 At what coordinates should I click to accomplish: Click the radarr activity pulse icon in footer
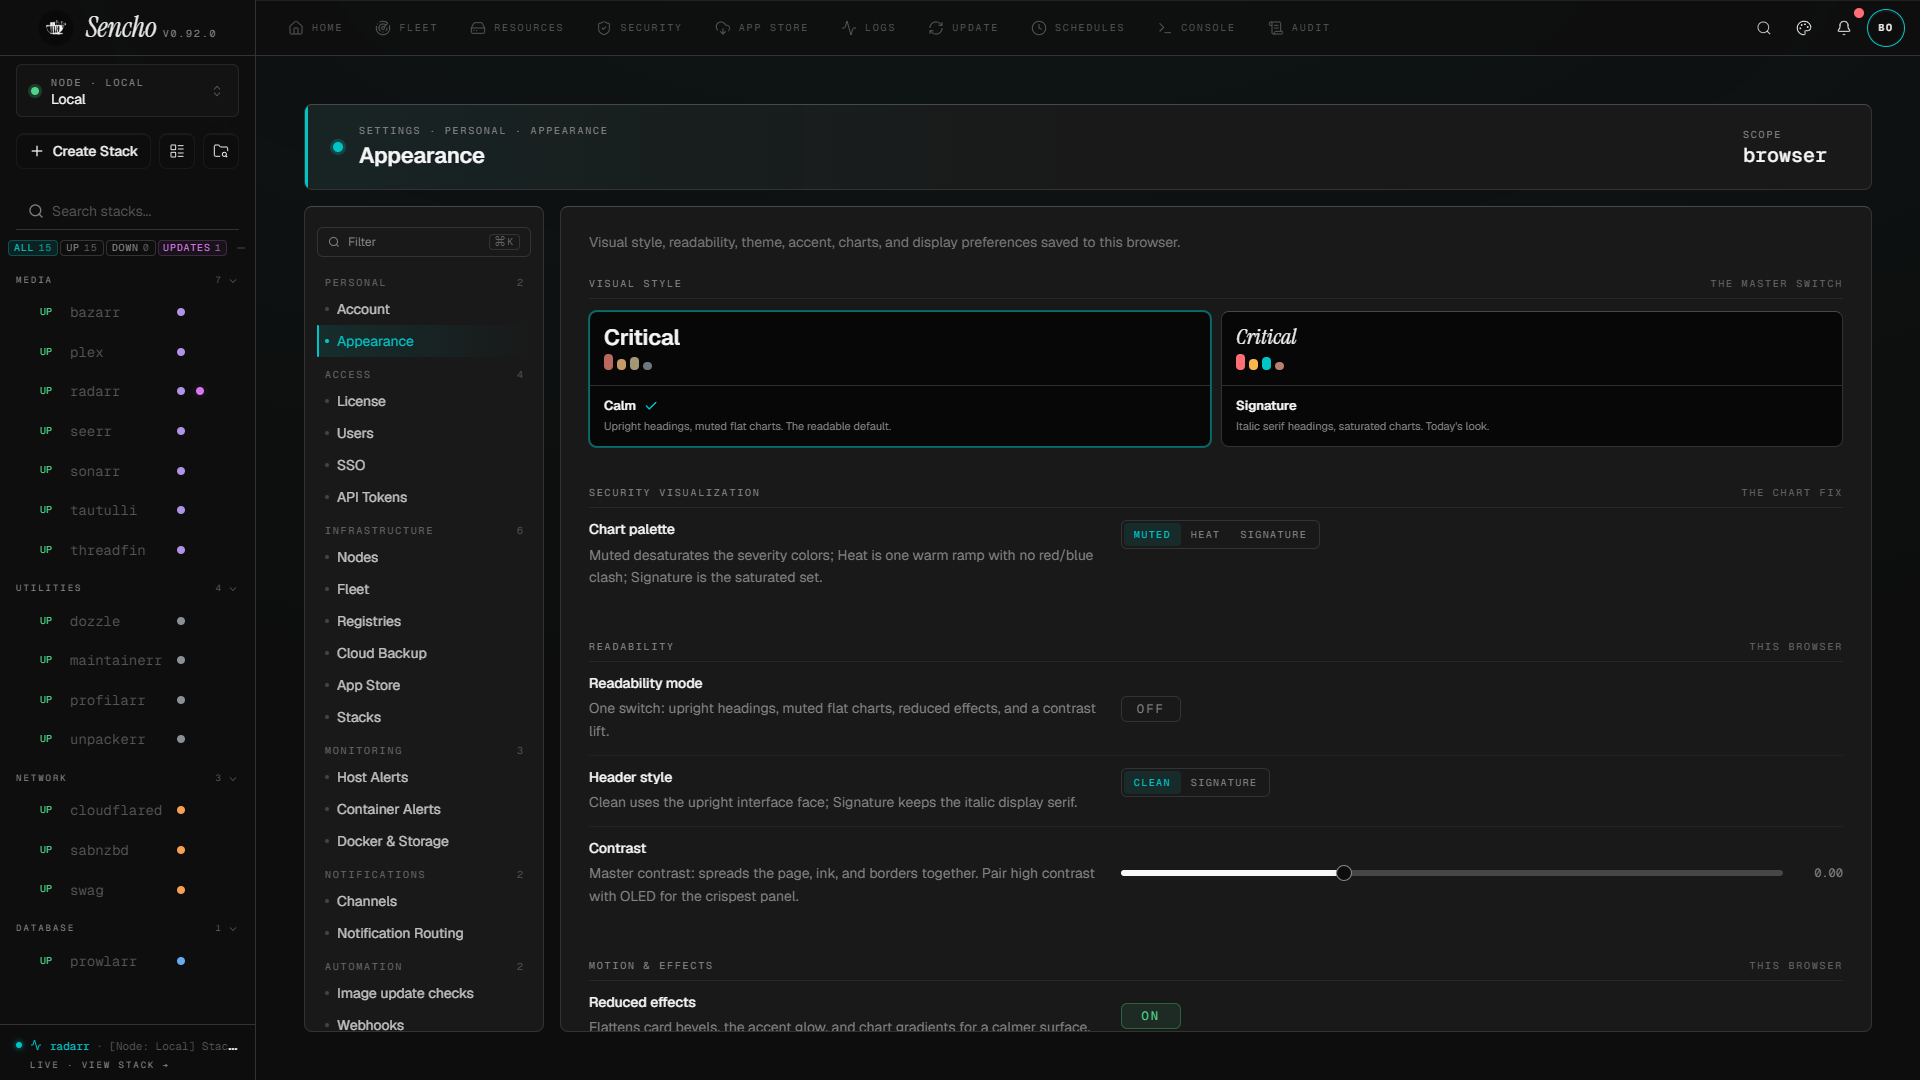pyautogui.click(x=36, y=1045)
